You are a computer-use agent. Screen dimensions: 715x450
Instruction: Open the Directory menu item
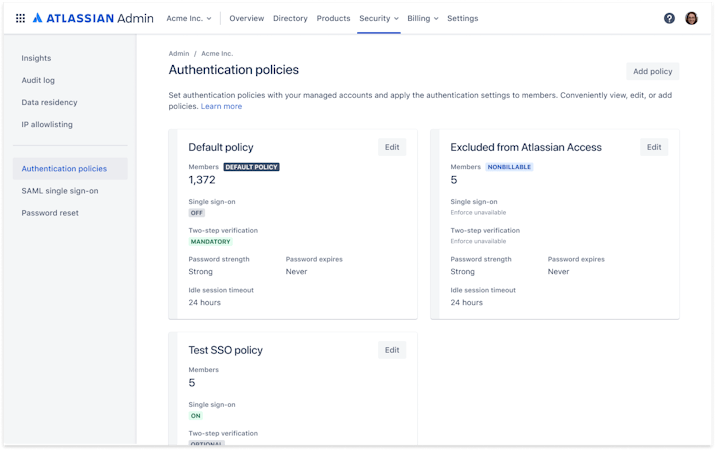pos(290,18)
